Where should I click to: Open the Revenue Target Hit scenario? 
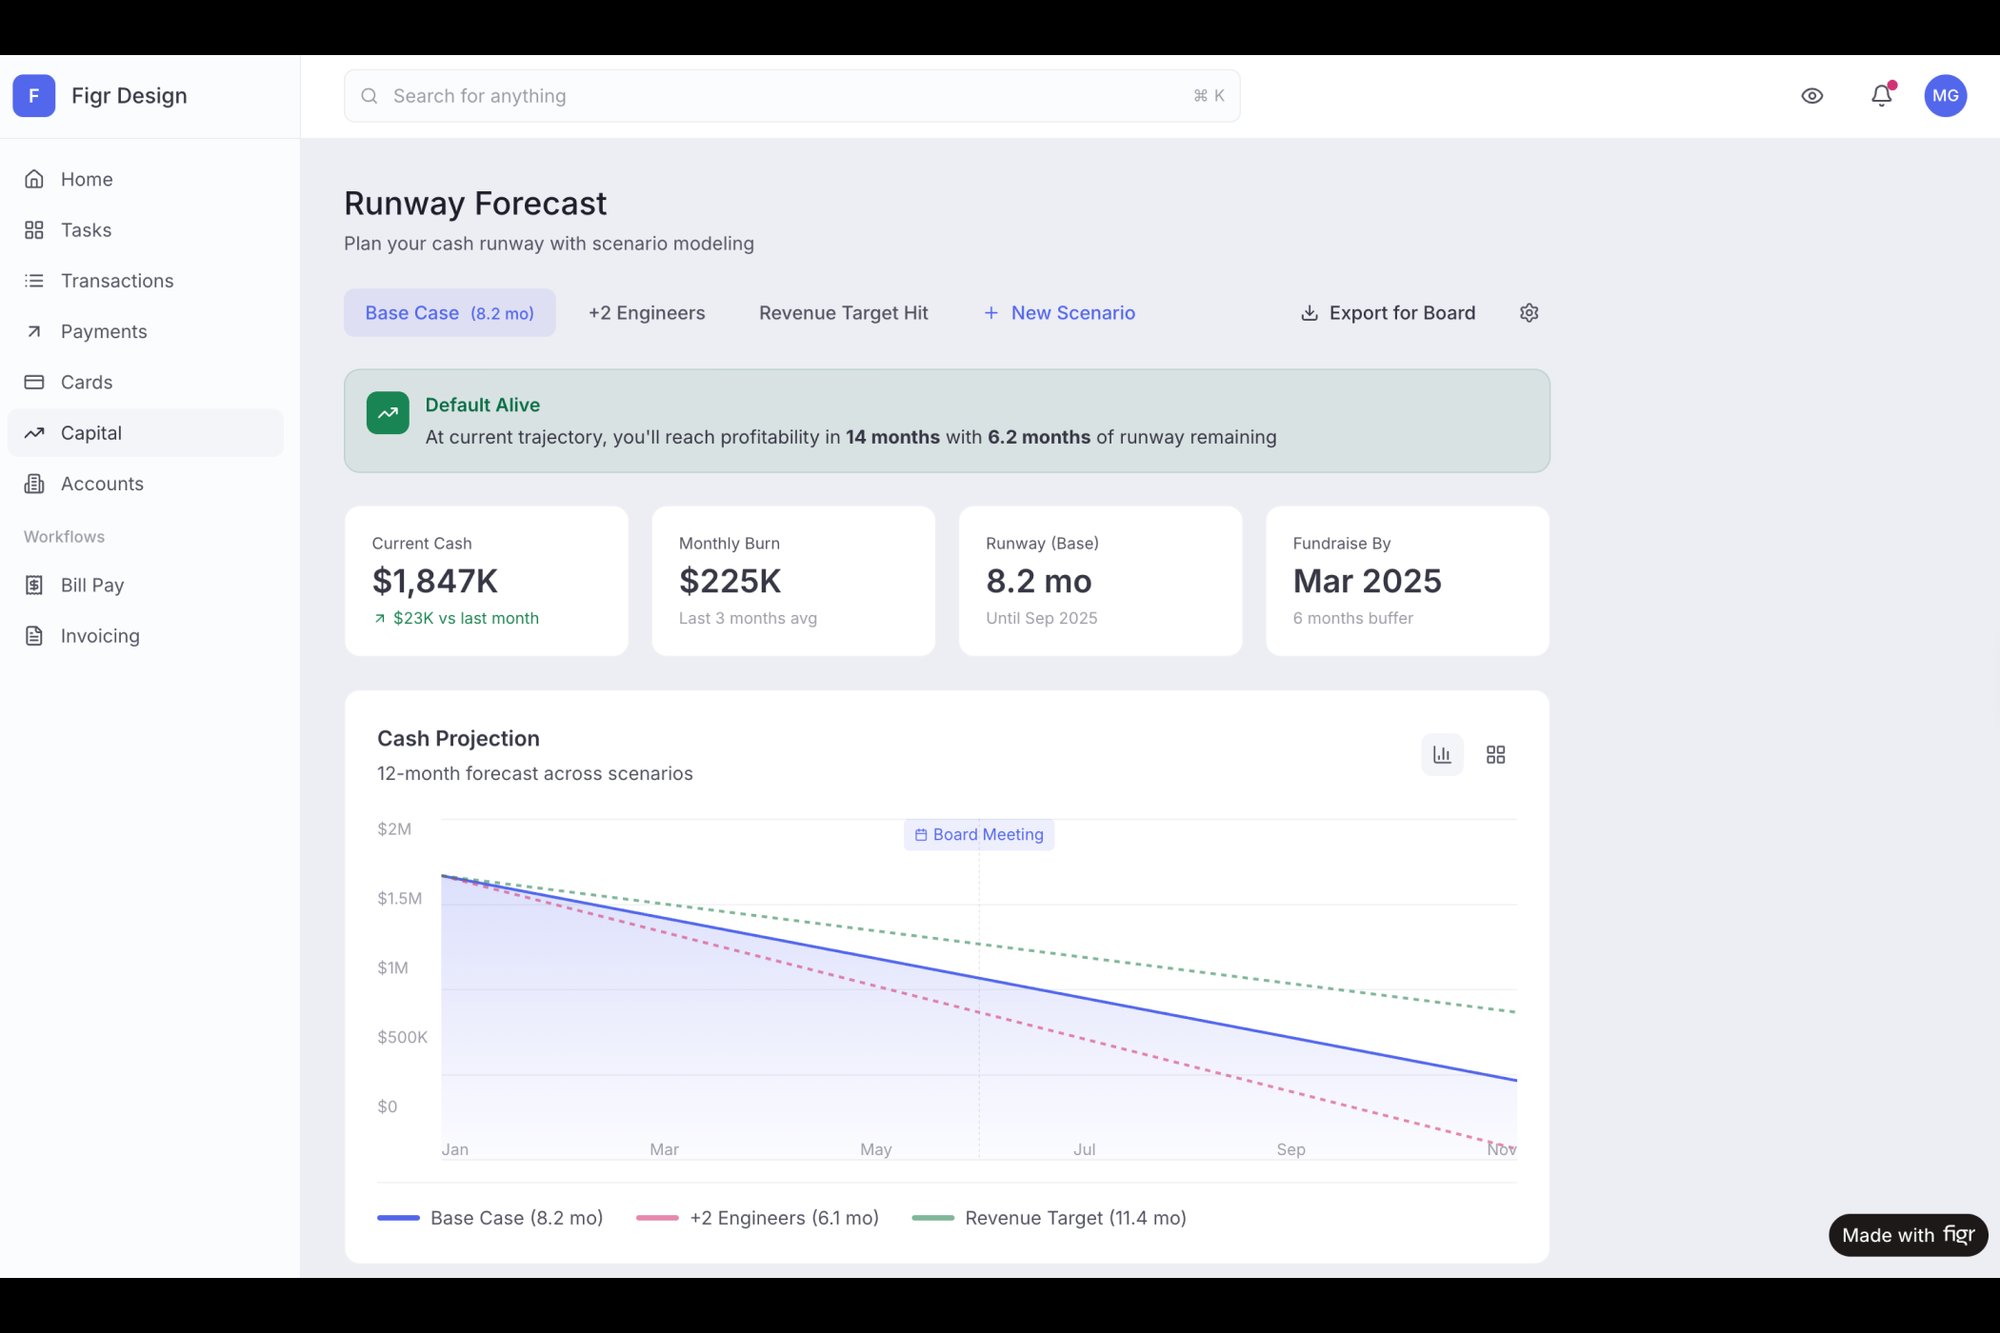click(x=843, y=312)
